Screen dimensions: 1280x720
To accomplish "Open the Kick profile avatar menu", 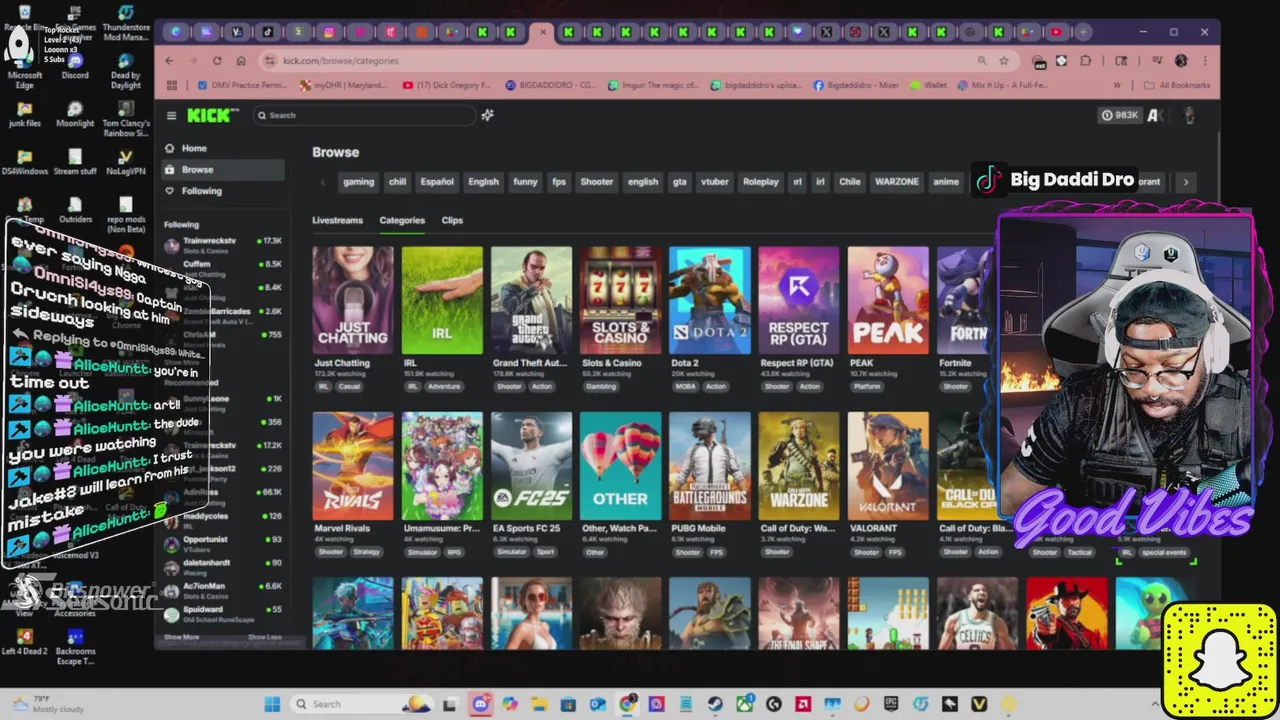I will click(x=1189, y=115).
